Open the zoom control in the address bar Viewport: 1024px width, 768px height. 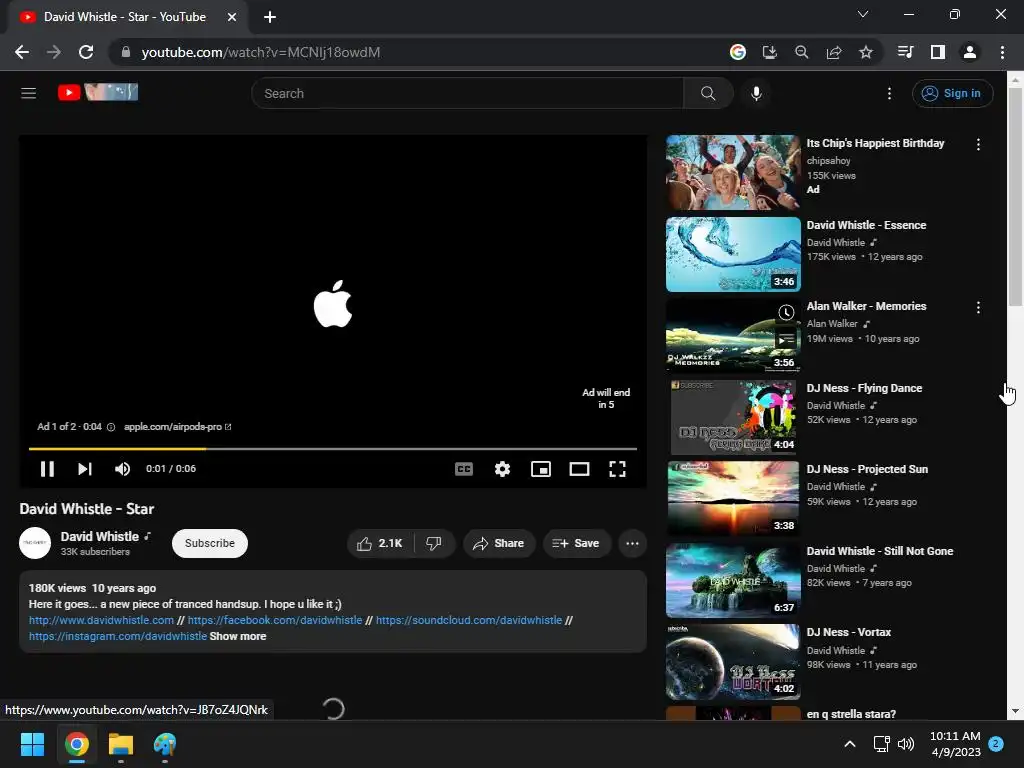point(801,52)
